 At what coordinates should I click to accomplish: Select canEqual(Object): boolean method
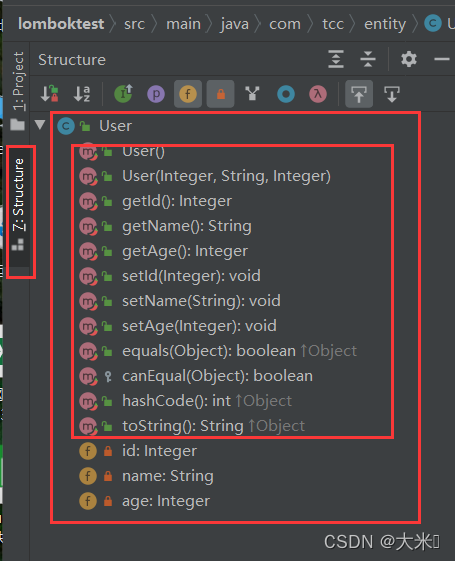(x=217, y=376)
